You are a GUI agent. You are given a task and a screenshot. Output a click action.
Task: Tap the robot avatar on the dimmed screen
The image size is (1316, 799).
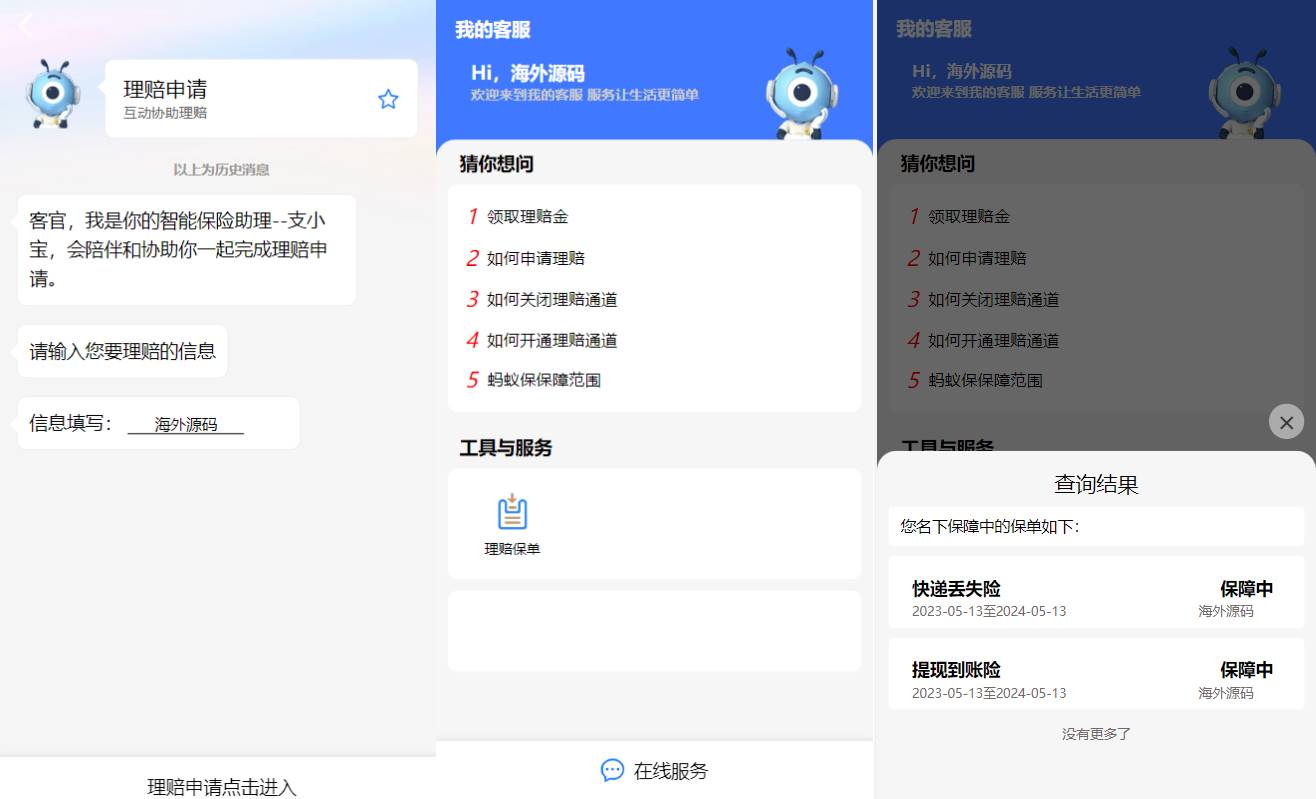point(1244,95)
